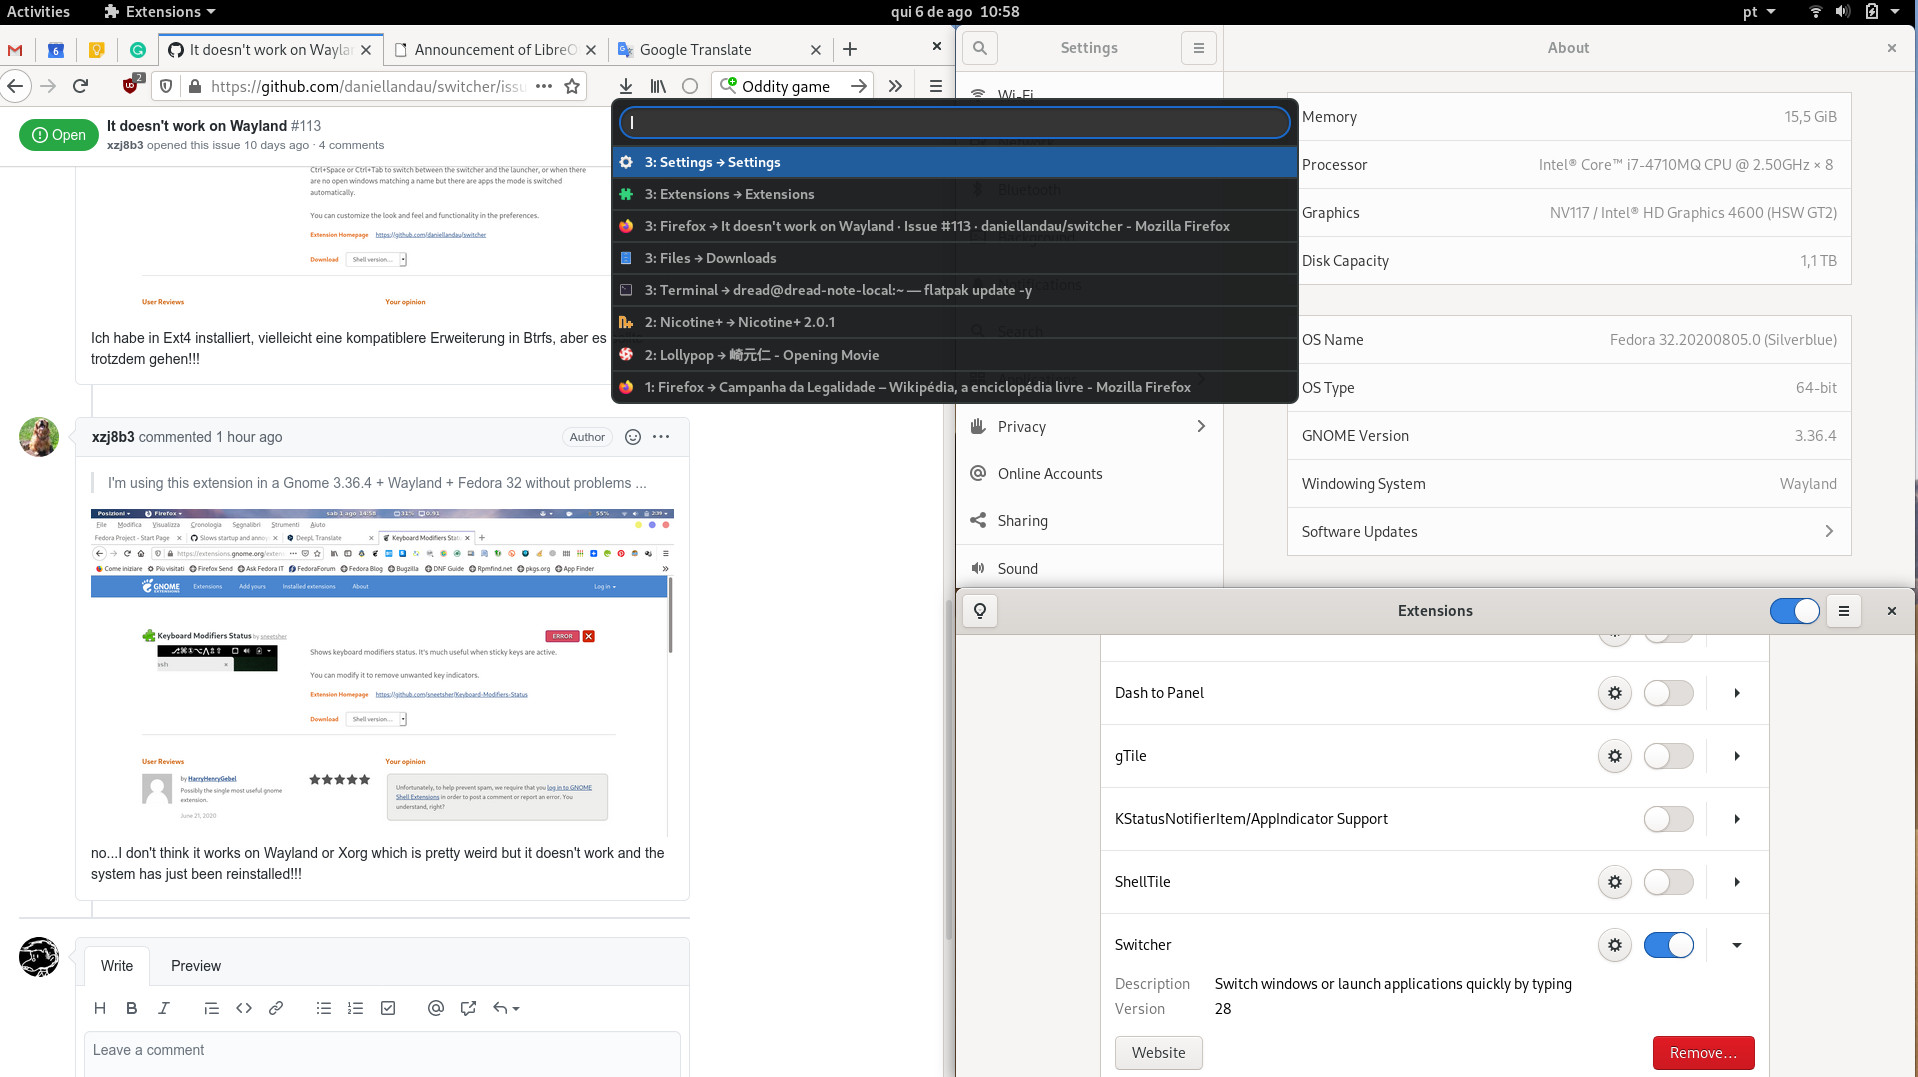
Task: Select 'Nicotine+ 2.0.1' switcher entry
Action: pos(955,322)
